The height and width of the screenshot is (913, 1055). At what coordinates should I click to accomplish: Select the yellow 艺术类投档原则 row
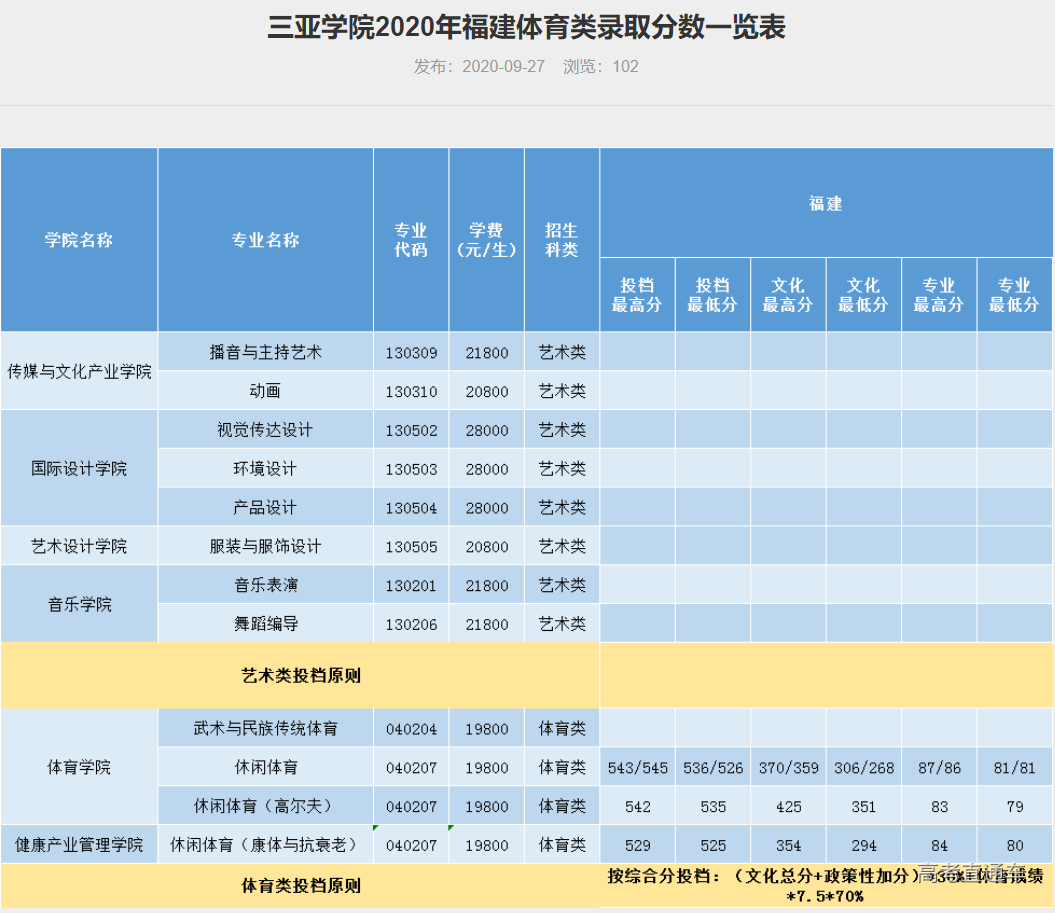[300, 677]
